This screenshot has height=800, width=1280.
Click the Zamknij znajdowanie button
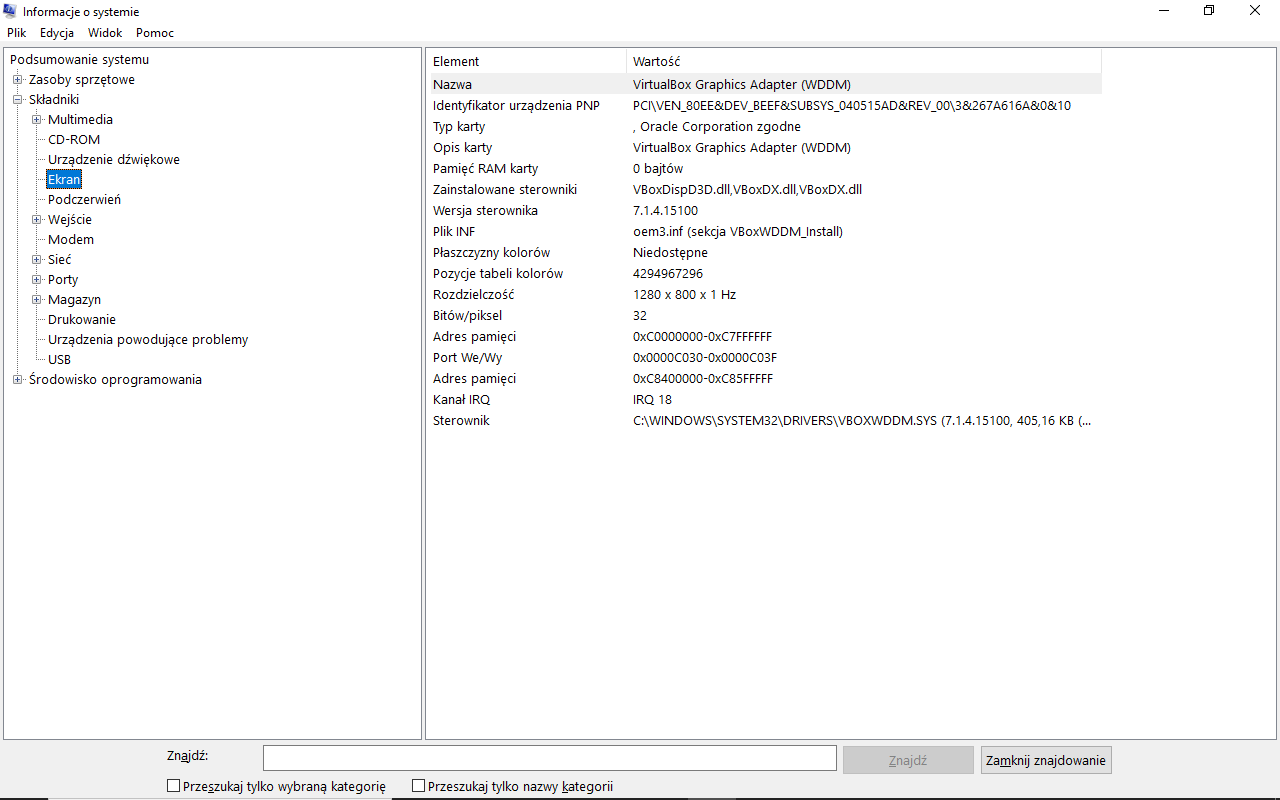point(1046,760)
